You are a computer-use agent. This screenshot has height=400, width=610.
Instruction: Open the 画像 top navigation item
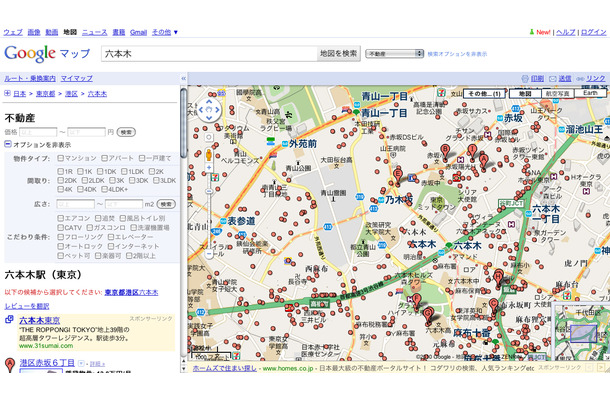click(34, 32)
